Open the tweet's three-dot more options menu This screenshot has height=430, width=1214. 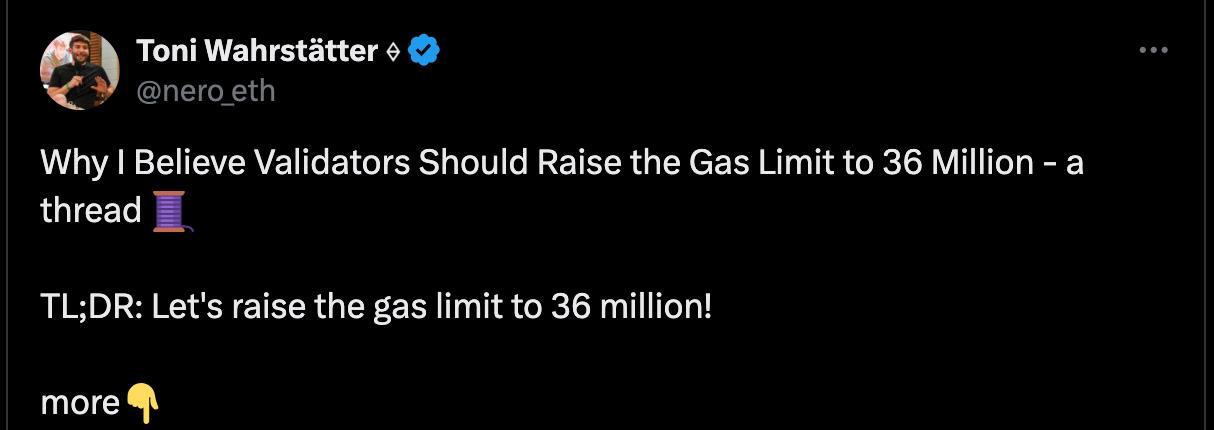tap(1153, 50)
